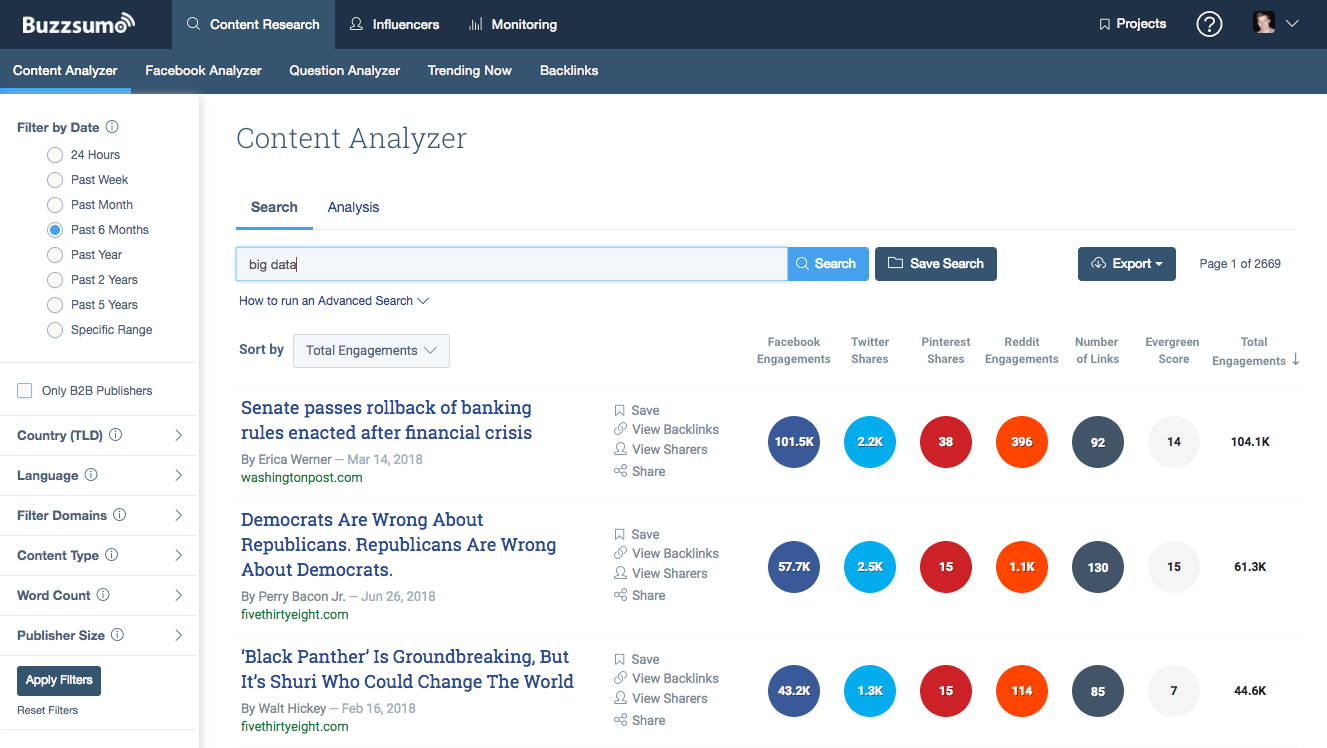Click blue Facebook engagements circle 101.5K
Image resolution: width=1327 pixels, height=748 pixels.
coord(794,442)
